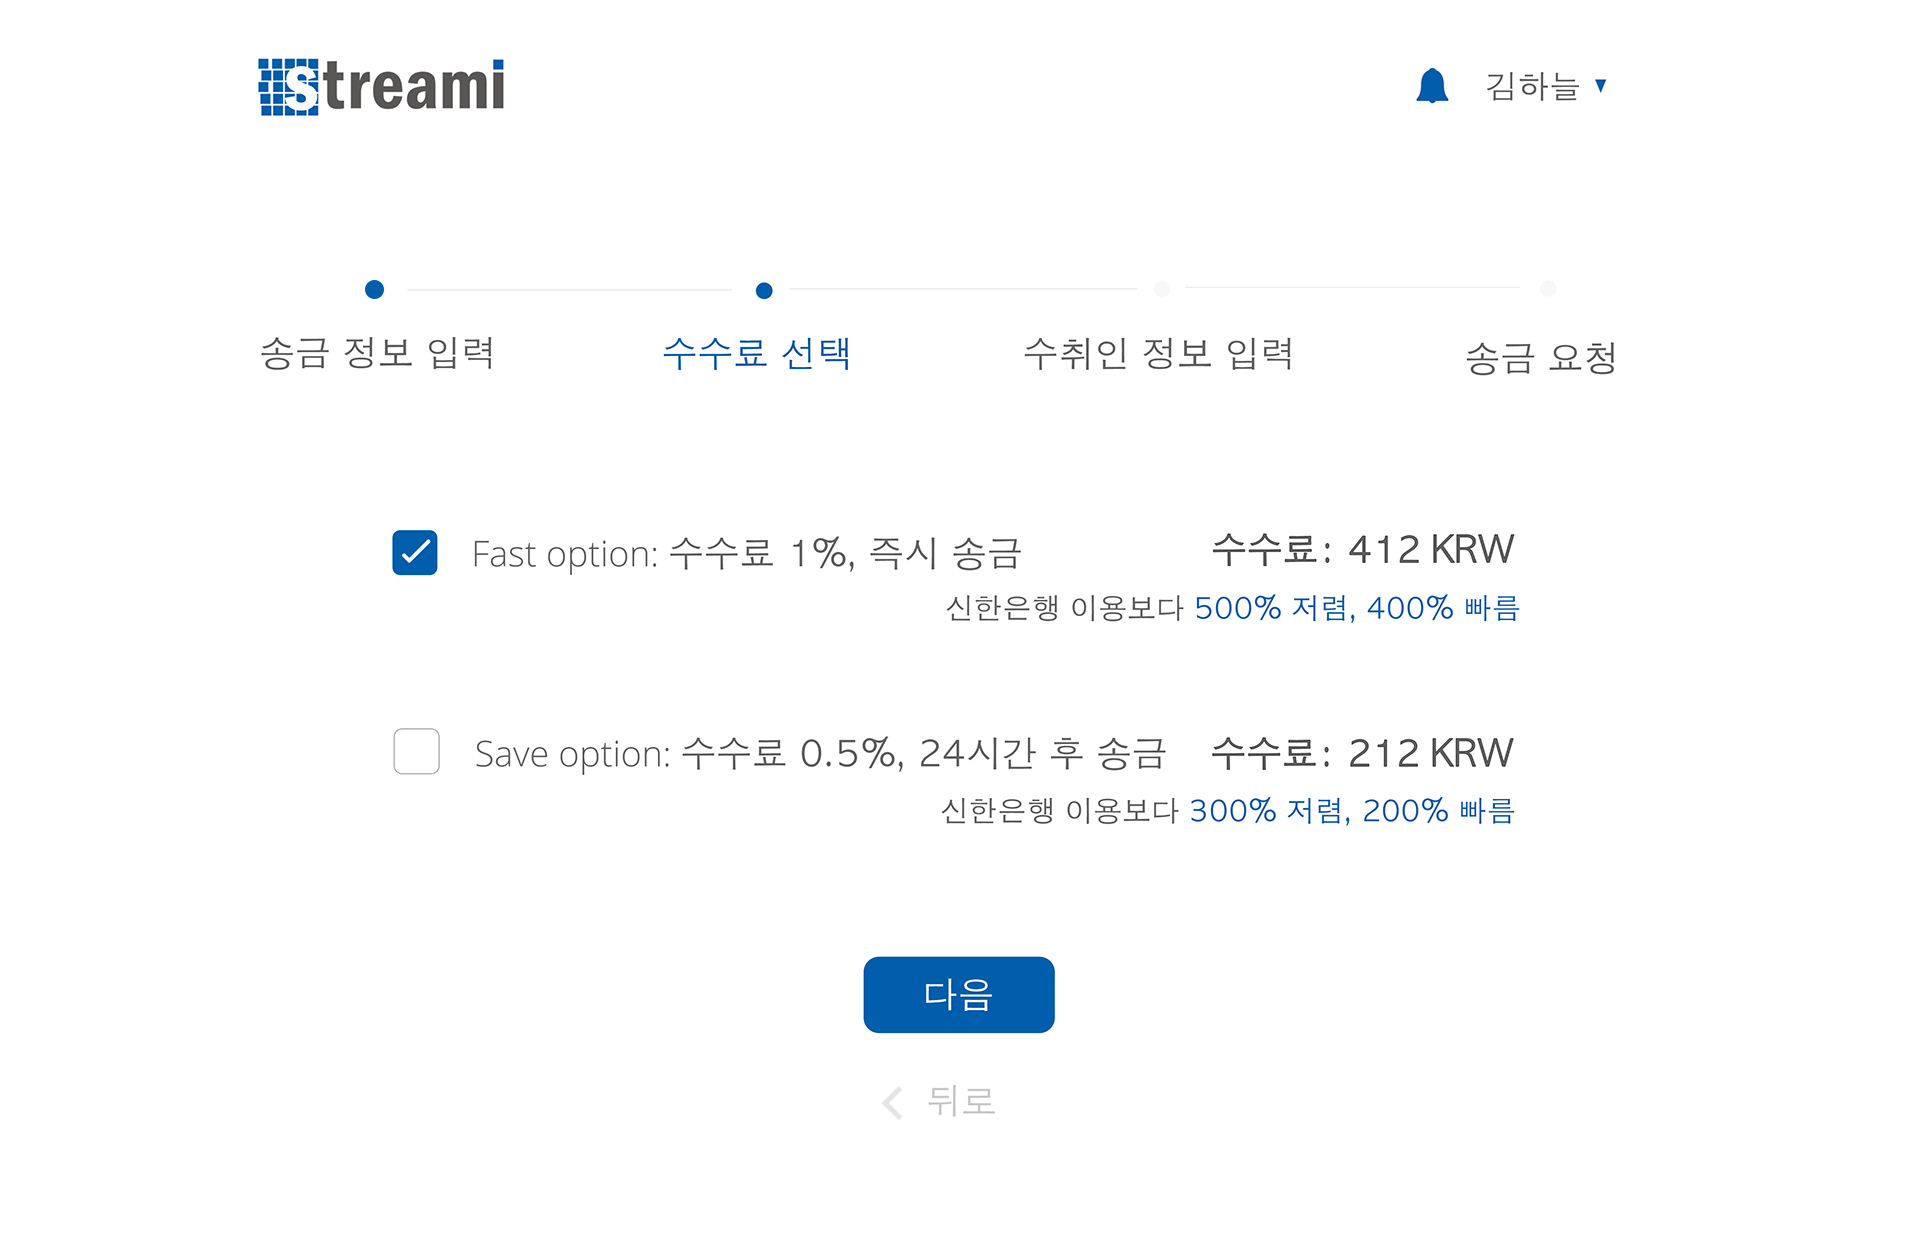This screenshot has height=1255, width=1920.
Task: Click the first progress step dot
Action: (374, 290)
